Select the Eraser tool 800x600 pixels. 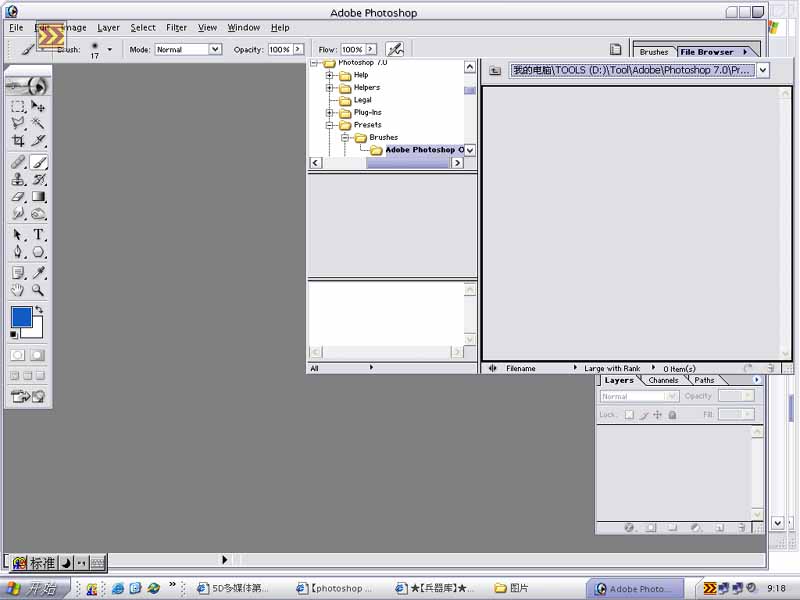click(18, 196)
